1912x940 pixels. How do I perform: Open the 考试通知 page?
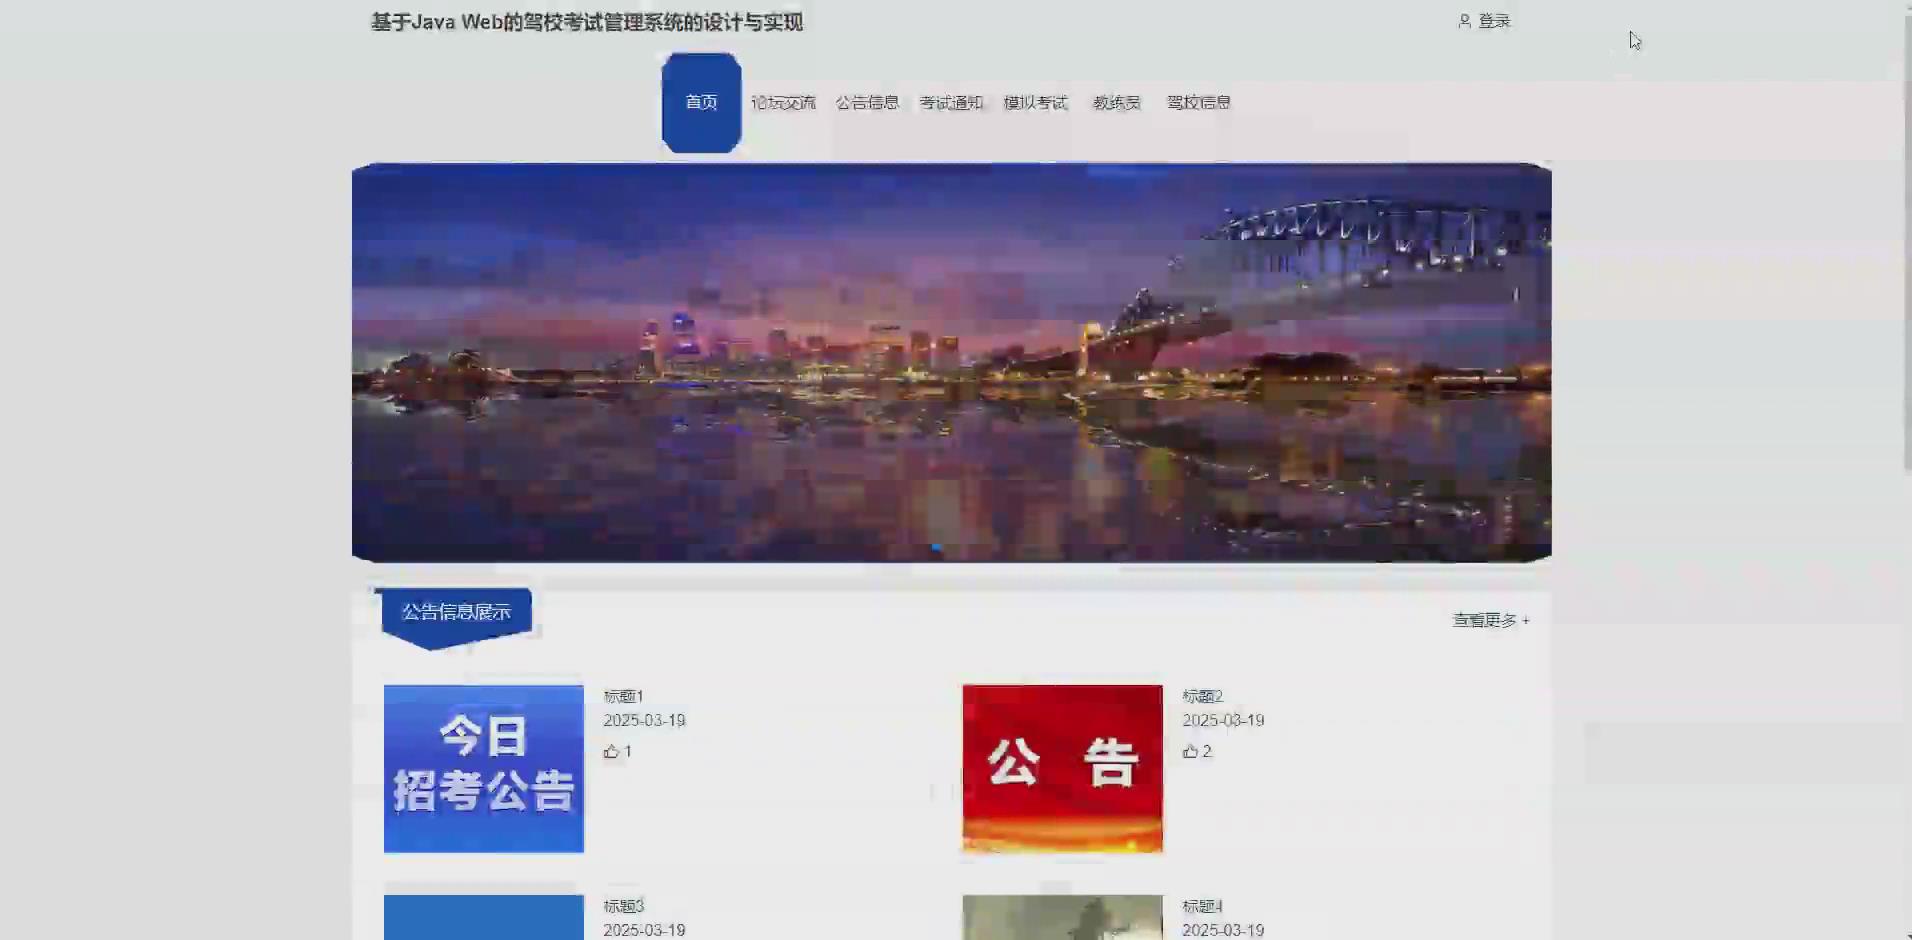[951, 101]
